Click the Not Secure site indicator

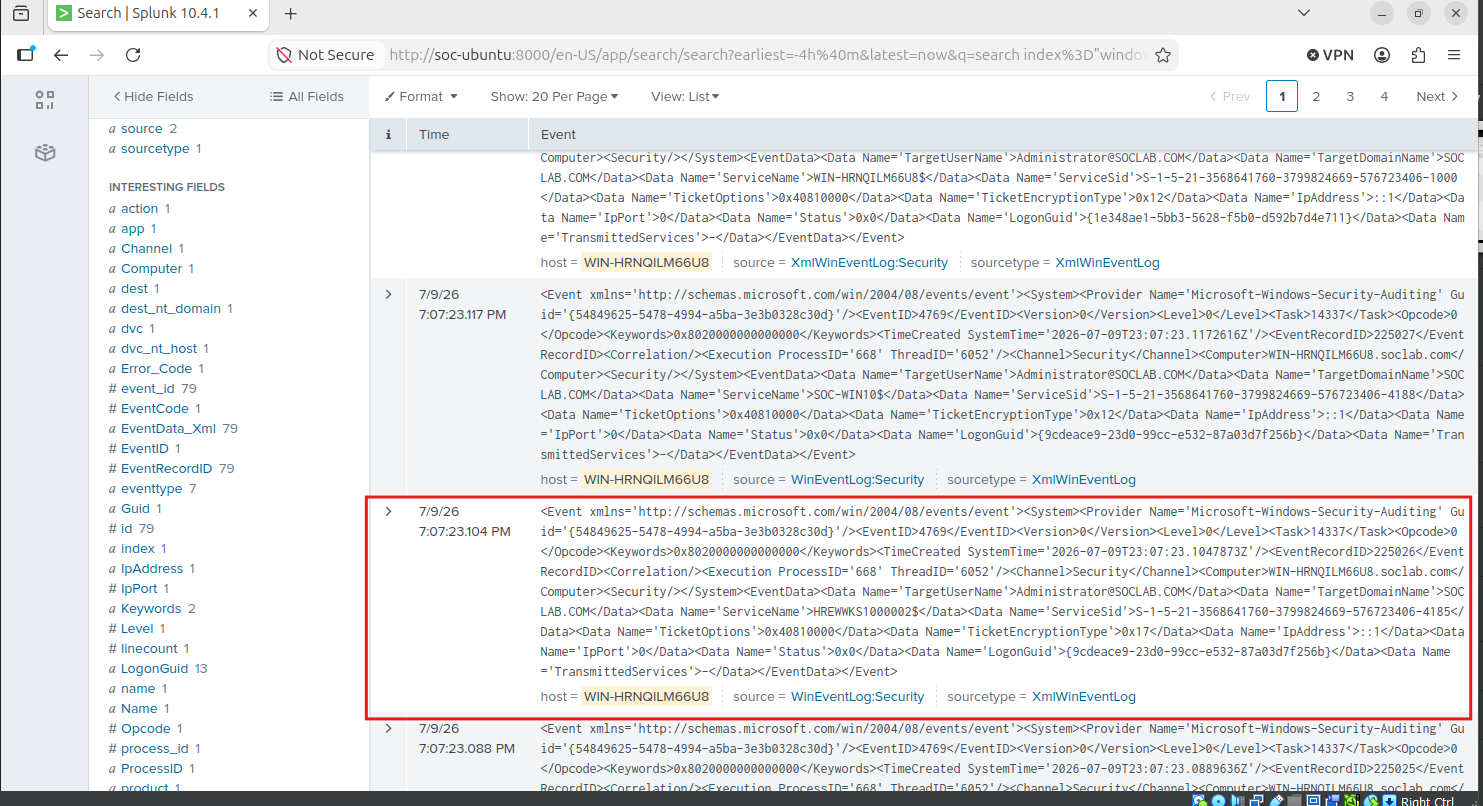pyautogui.click(x=325, y=55)
